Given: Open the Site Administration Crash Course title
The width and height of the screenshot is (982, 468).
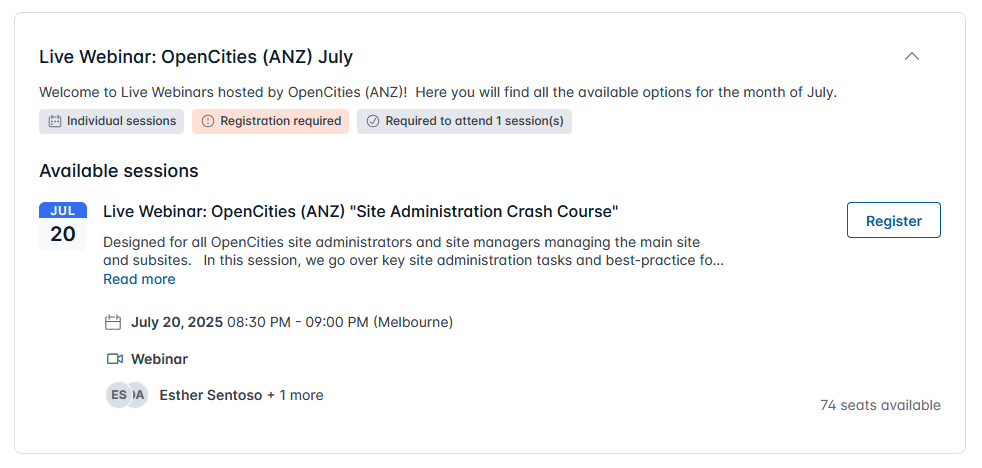Looking at the screenshot, I should (x=361, y=212).
